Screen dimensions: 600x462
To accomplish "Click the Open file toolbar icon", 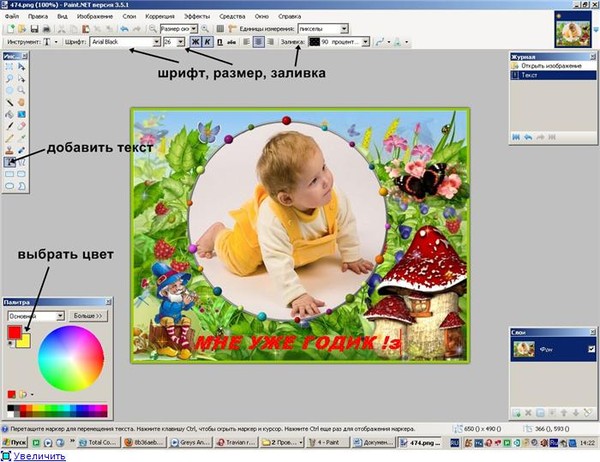I will pos(22,29).
